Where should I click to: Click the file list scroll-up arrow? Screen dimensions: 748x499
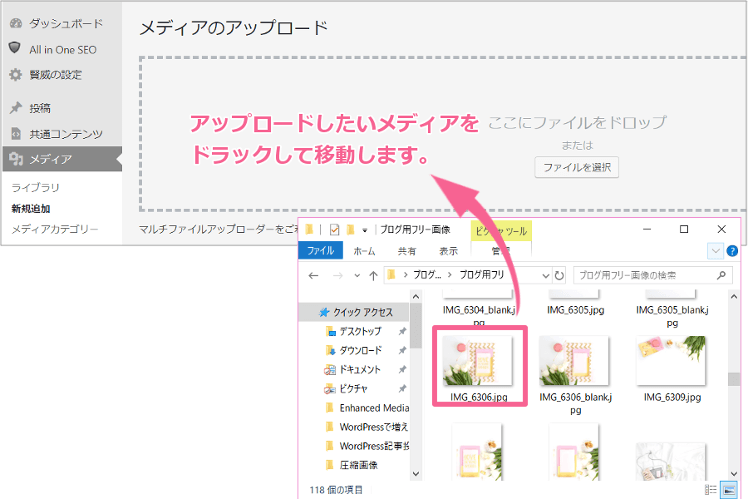734,297
